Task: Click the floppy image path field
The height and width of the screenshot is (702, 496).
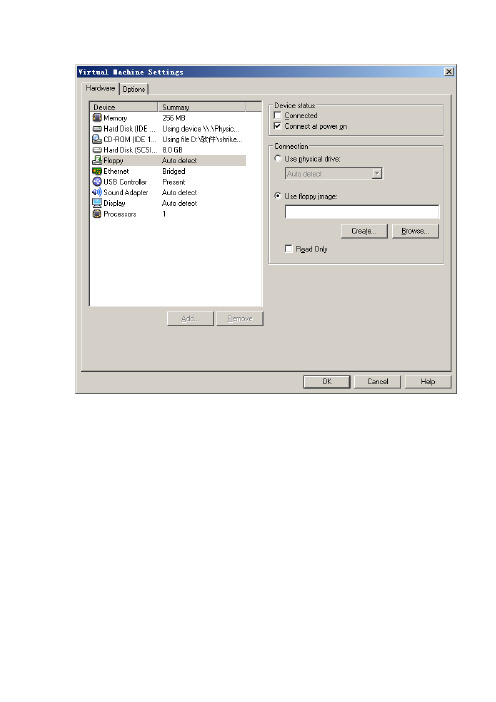Action: point(362,212)
